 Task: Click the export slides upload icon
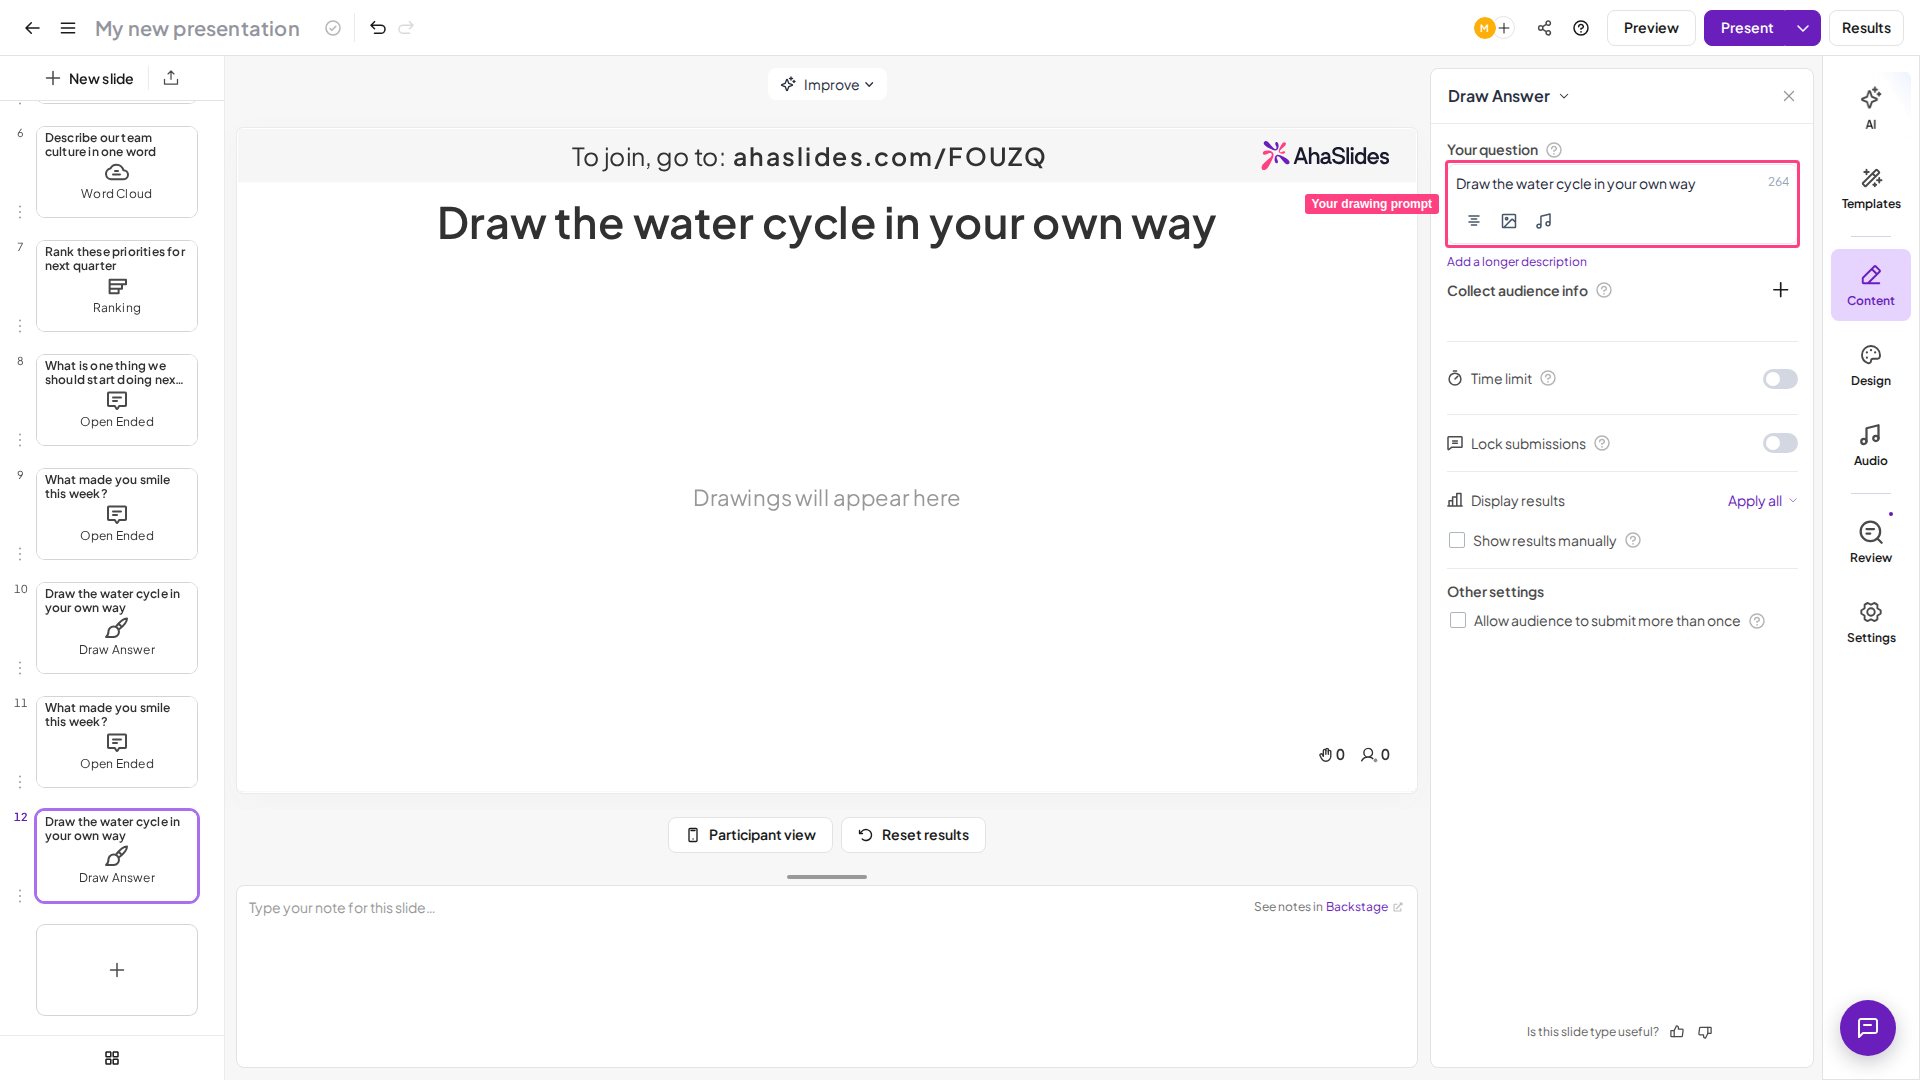[x=171, y=78]
